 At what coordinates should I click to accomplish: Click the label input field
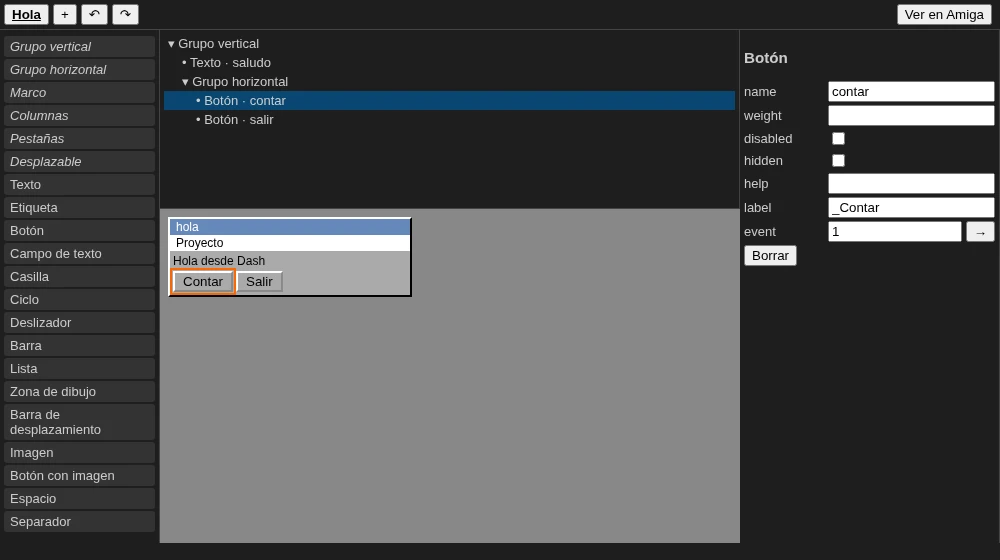[x=911, y=207]
